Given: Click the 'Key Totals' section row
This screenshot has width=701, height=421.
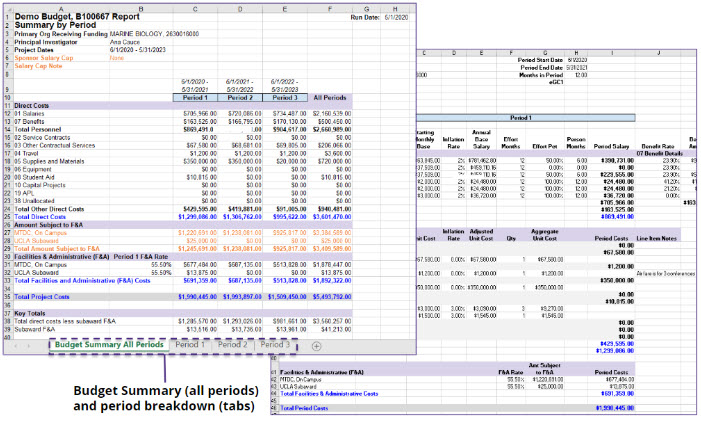Looking at the screenshot, I should point(182,314).
